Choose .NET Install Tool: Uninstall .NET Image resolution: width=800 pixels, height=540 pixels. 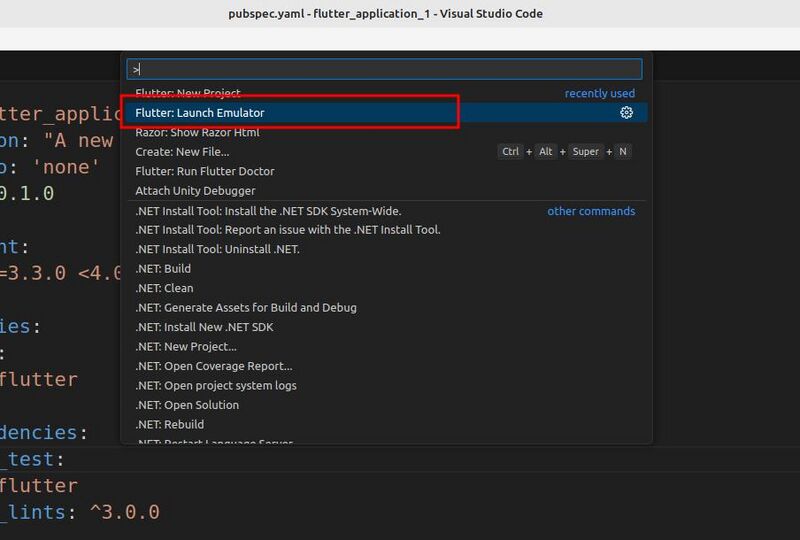click(x=386, y=249)
